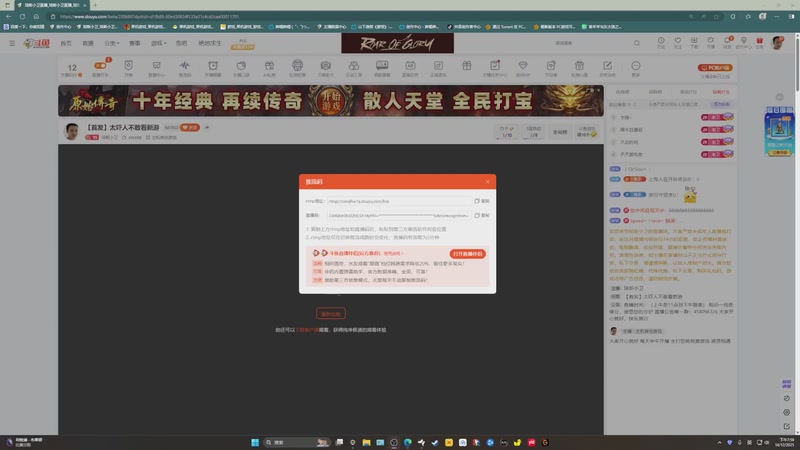The height and width of the screenshot is (450, 800).
Task: Open the Windows Start button on taskbar
Action: tap(255, 442)
